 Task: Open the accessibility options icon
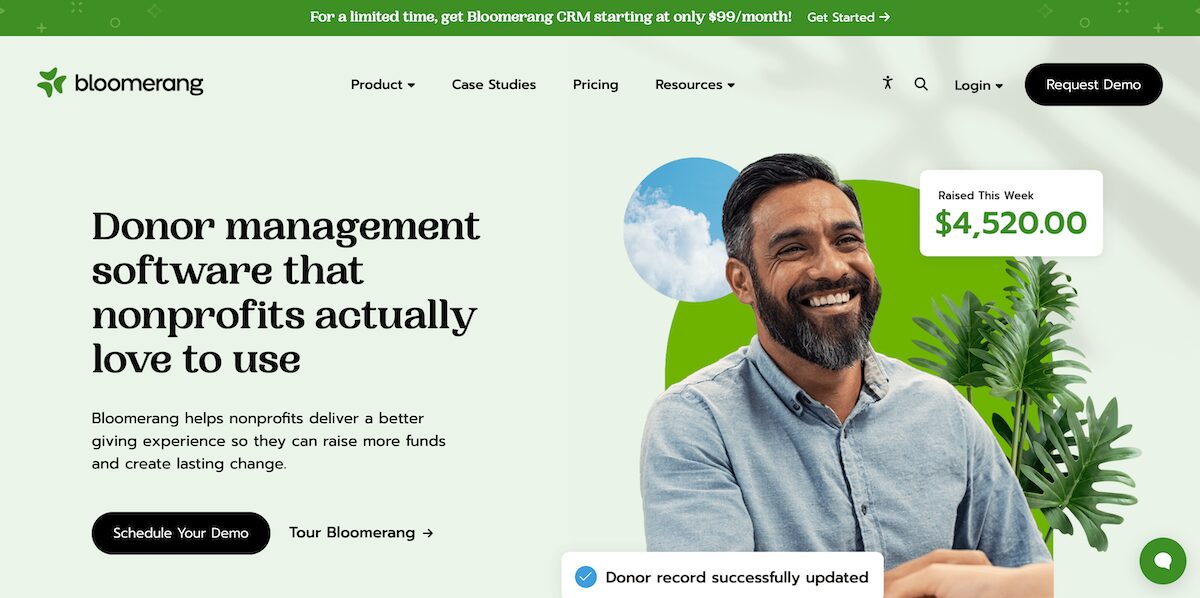click(887, 83)
